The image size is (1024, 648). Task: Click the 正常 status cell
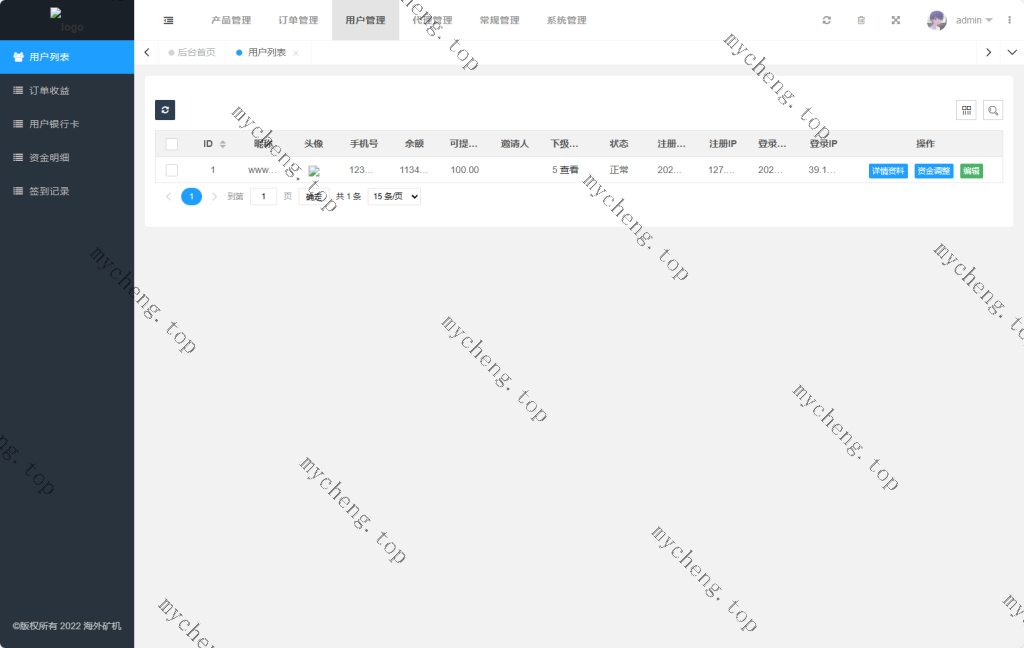pos(619,170)
